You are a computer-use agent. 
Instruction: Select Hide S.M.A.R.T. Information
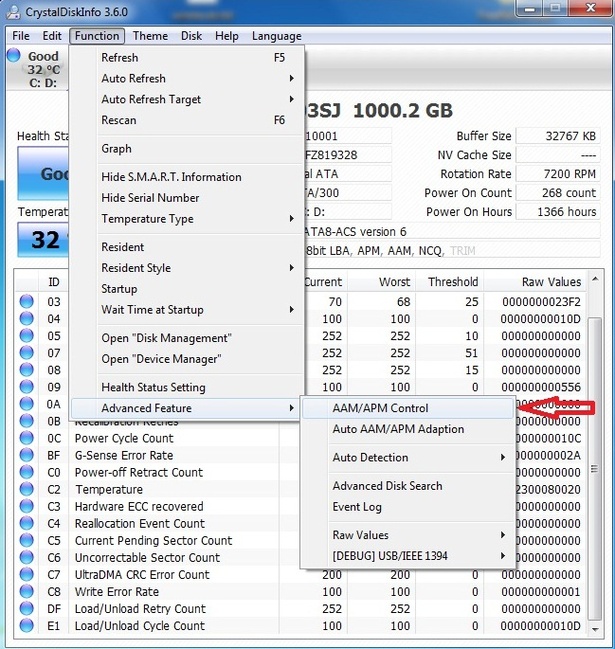pos(185,177)
